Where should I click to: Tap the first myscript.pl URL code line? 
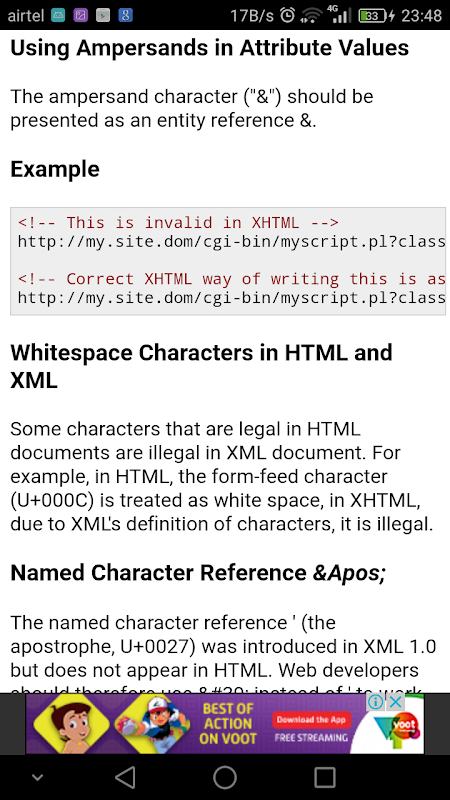pos(232,241)
